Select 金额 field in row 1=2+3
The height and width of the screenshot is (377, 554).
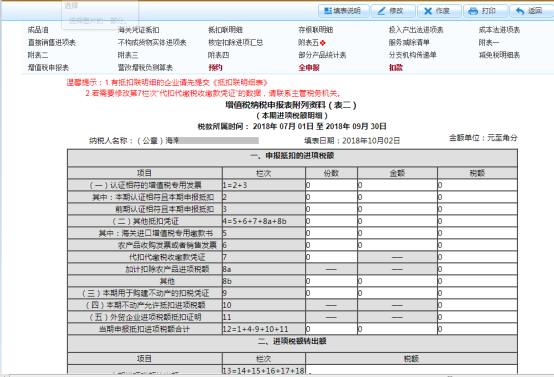[x=397, y=185]
